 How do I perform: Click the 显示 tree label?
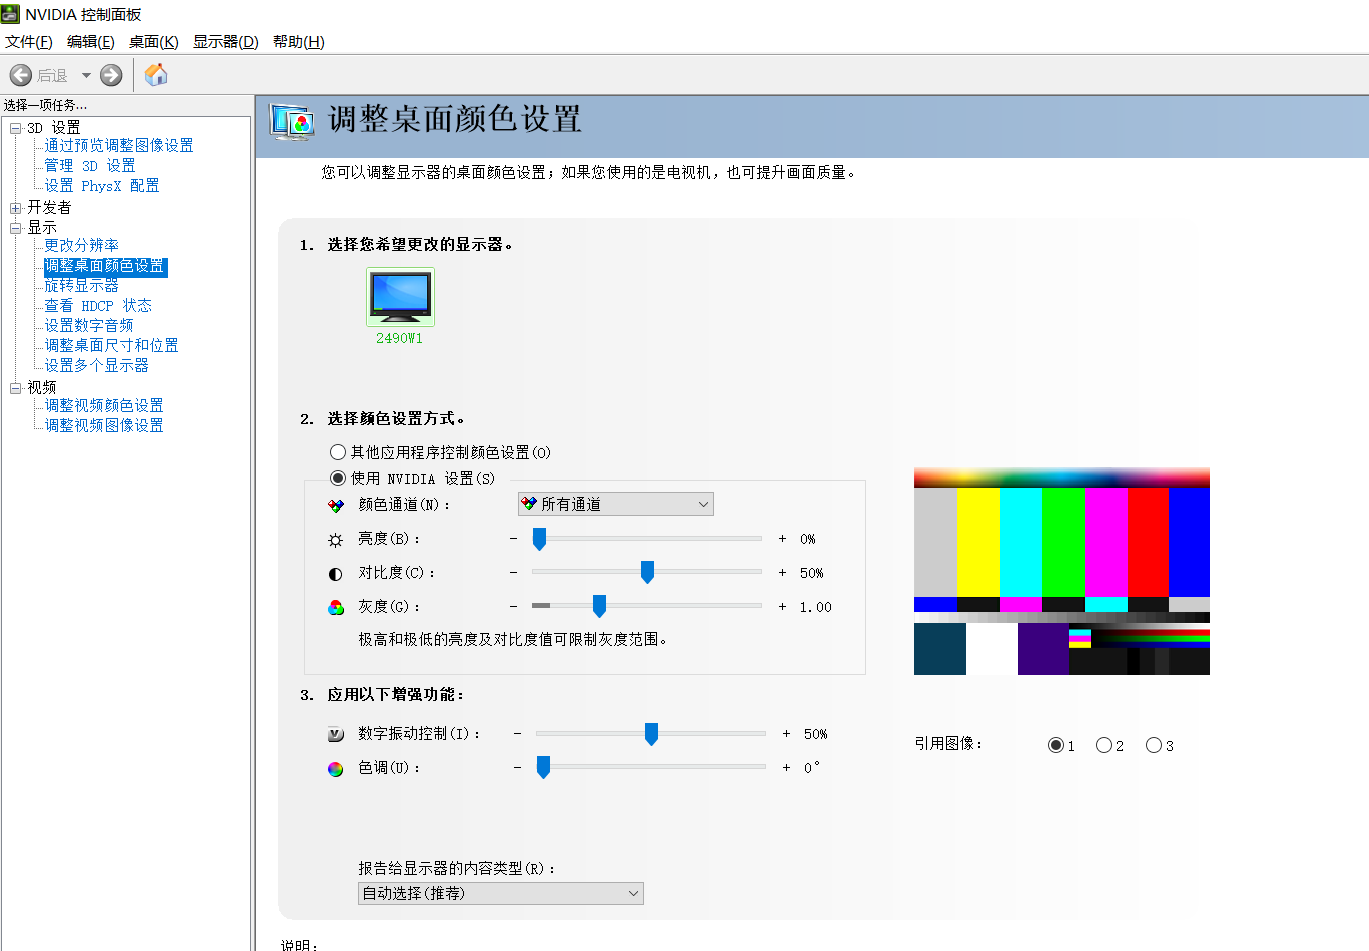[42, 228]
